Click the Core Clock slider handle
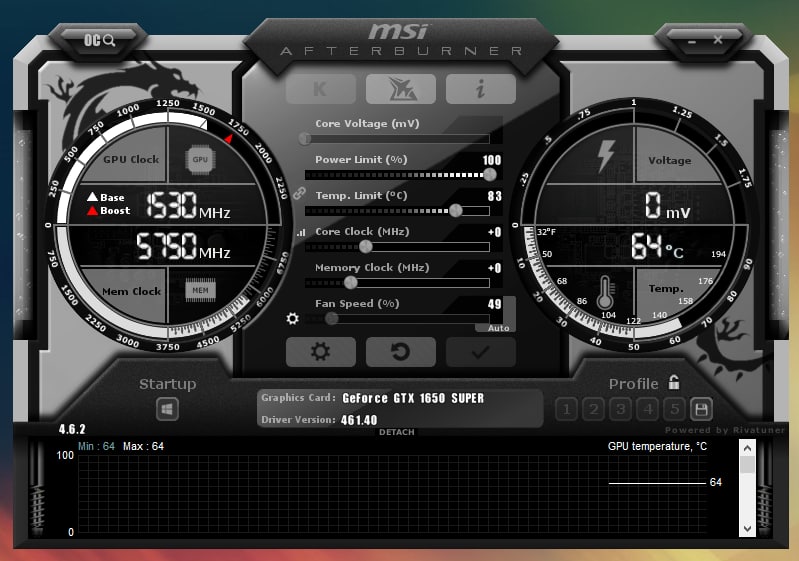The width and height of the screenshot is (799, 561). 365,247
